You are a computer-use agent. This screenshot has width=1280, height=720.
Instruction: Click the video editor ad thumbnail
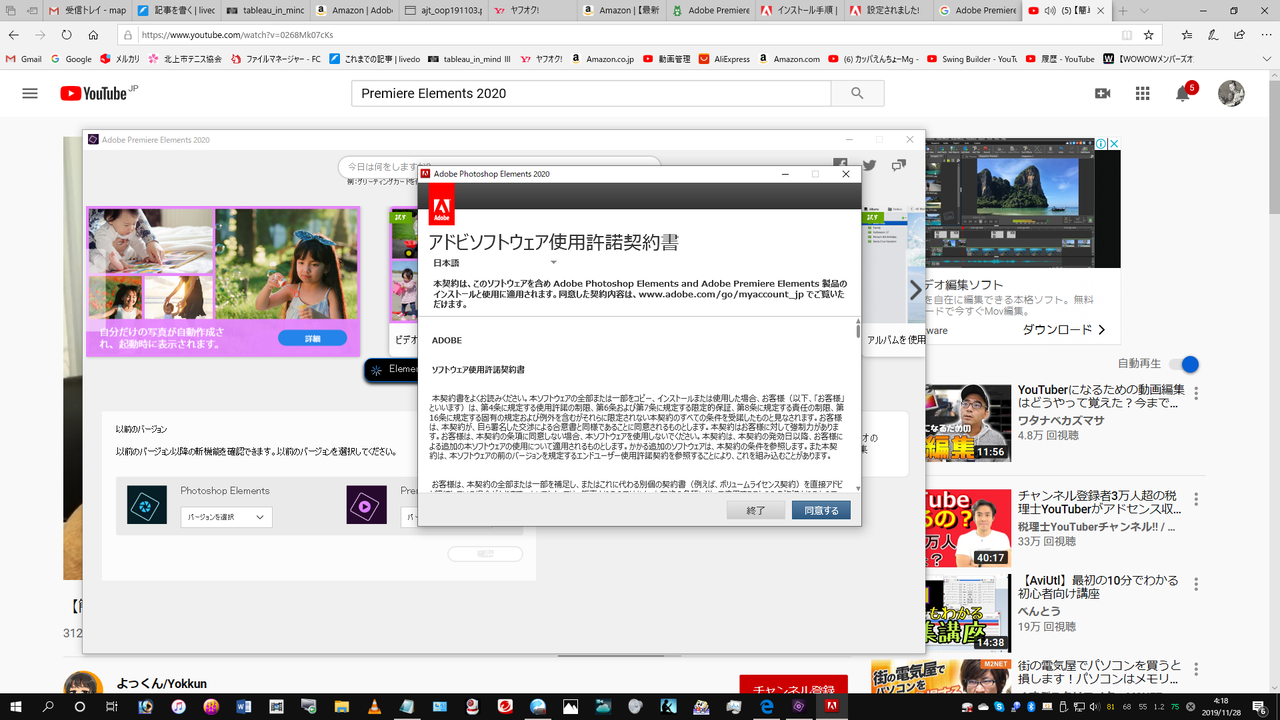coord(1023,204)
